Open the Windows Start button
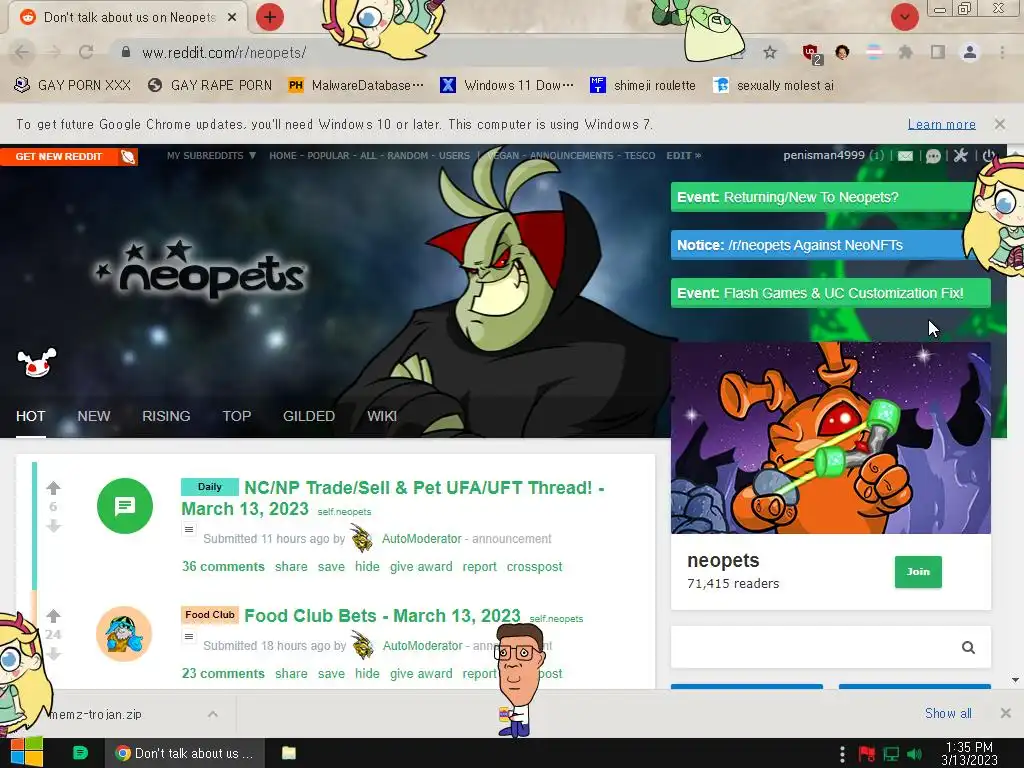Viewport: 1024px width, 768px height. [x=26, y=753]
